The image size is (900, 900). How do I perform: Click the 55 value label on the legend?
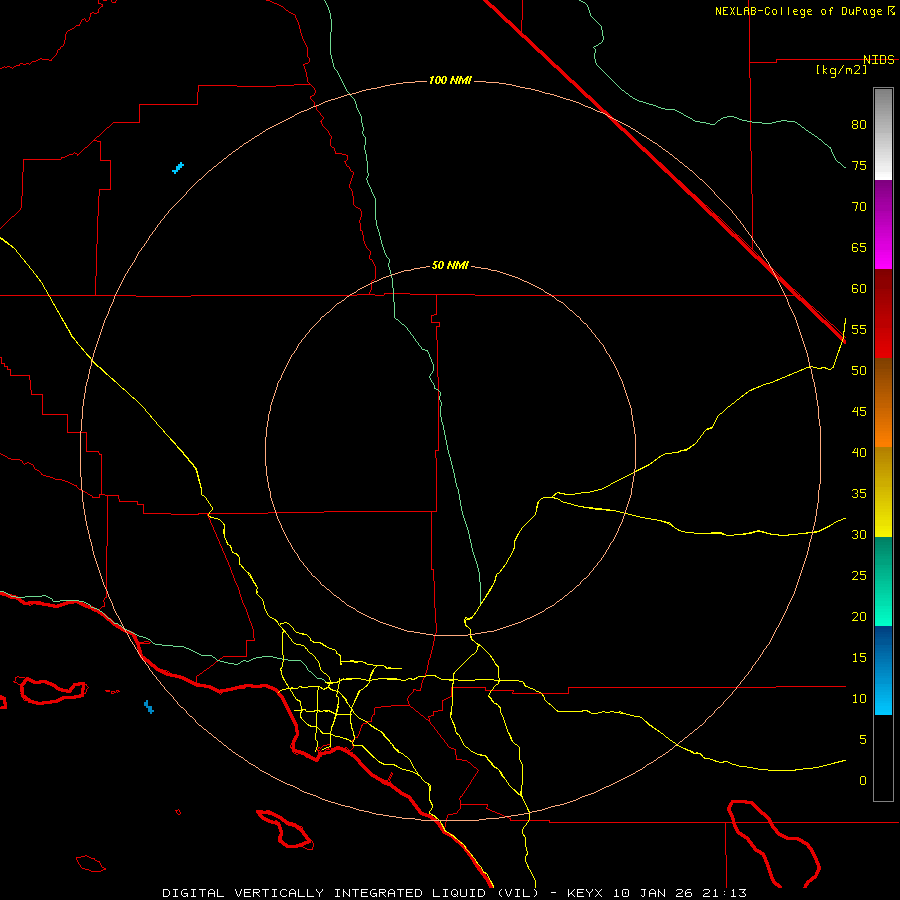[858, 330]
